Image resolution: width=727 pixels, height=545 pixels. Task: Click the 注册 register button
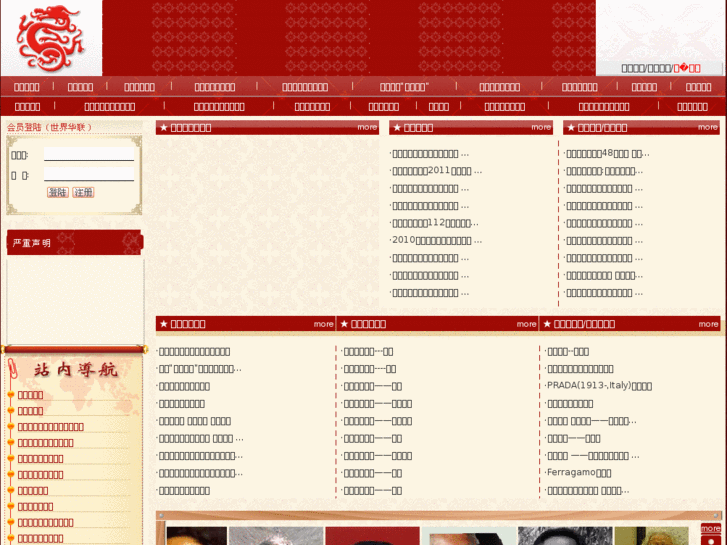(x=83, y=192)
